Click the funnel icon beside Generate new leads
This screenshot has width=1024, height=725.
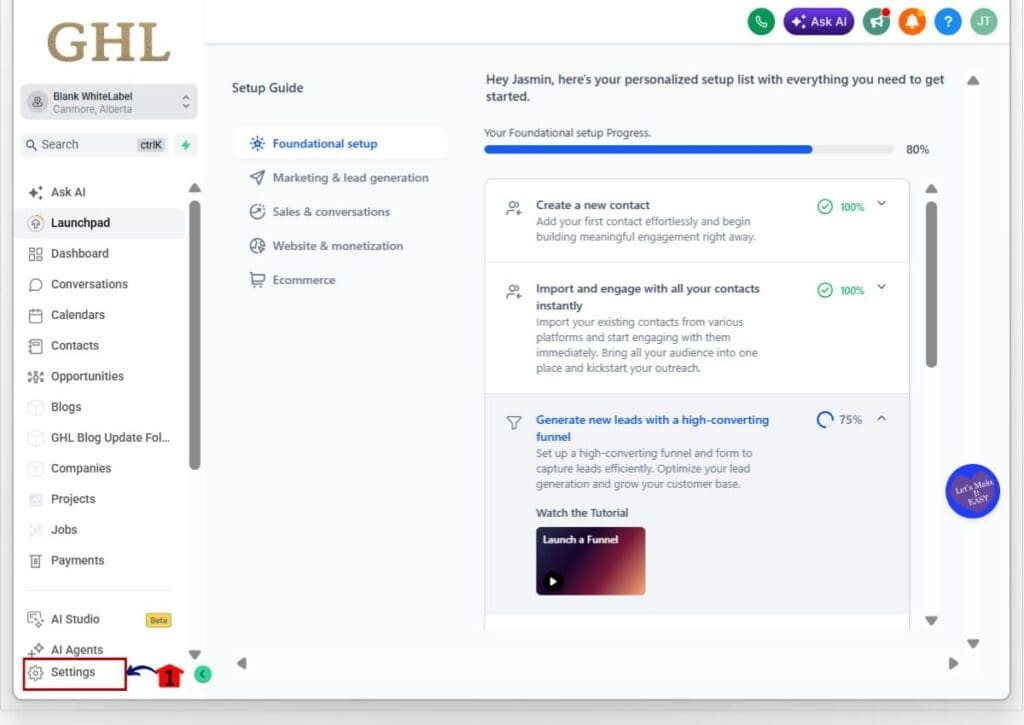[514, 423]
